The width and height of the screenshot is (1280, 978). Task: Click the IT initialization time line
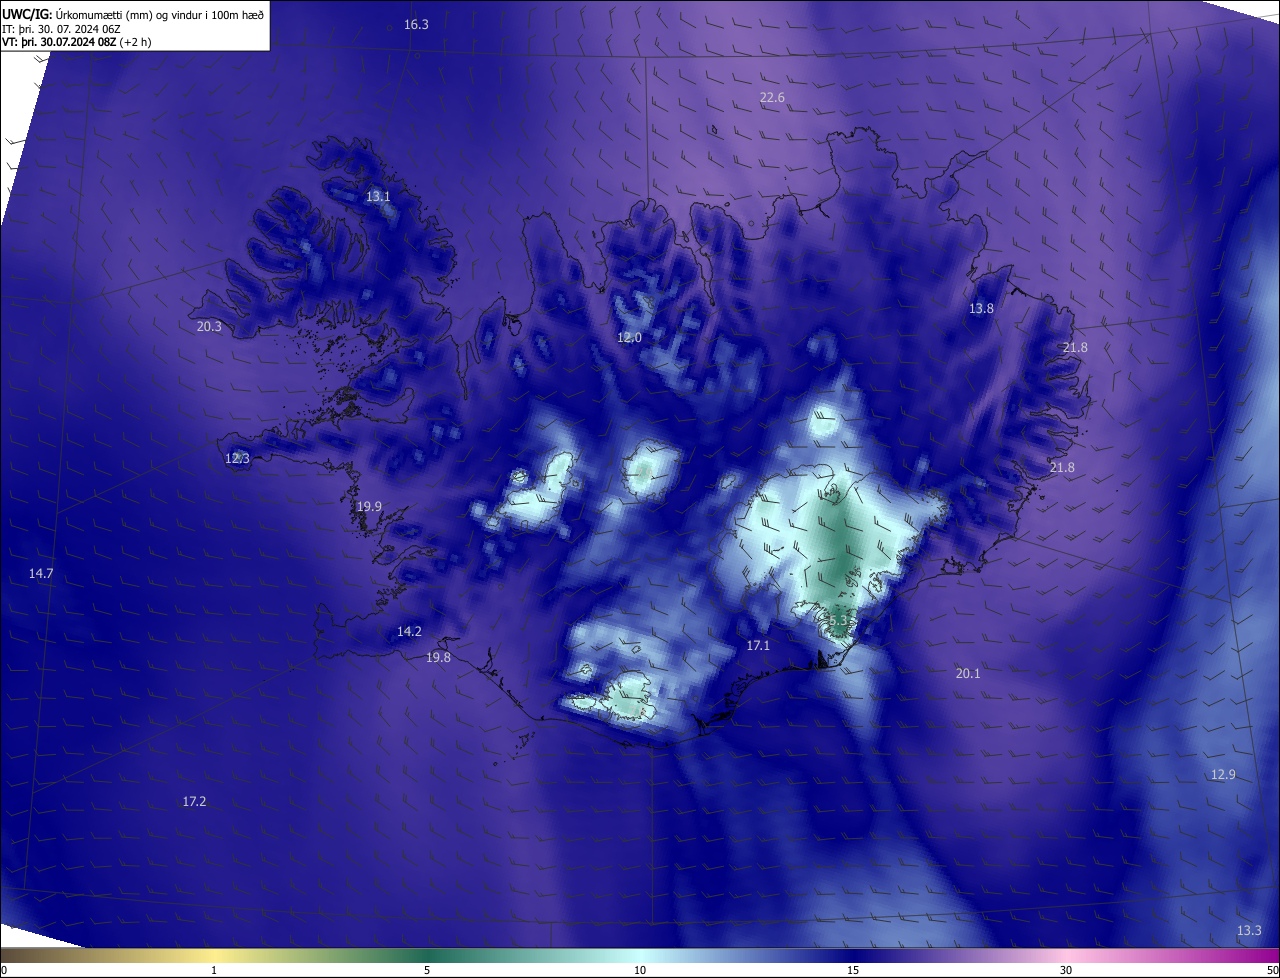tap(62, 29)
